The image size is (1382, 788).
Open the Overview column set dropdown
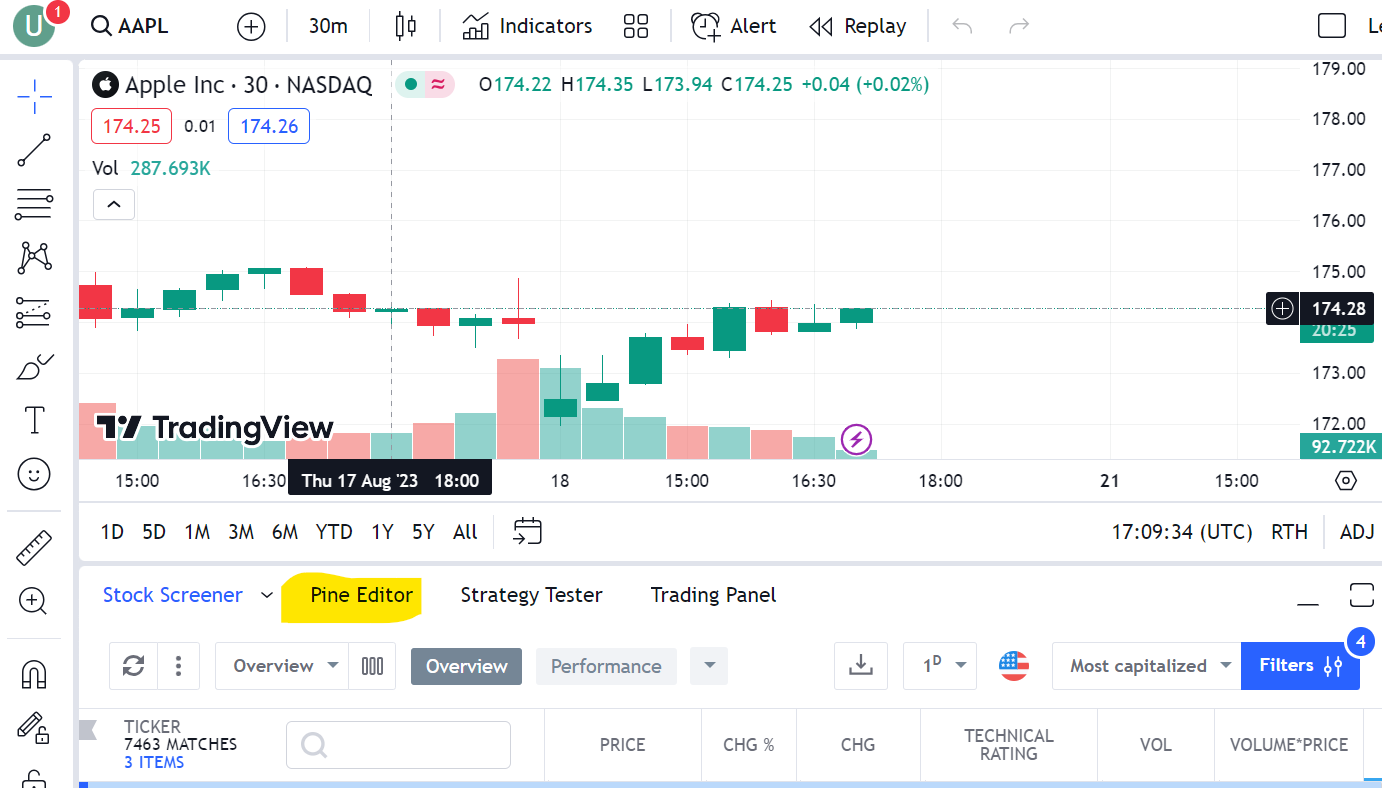click(282, 666)
